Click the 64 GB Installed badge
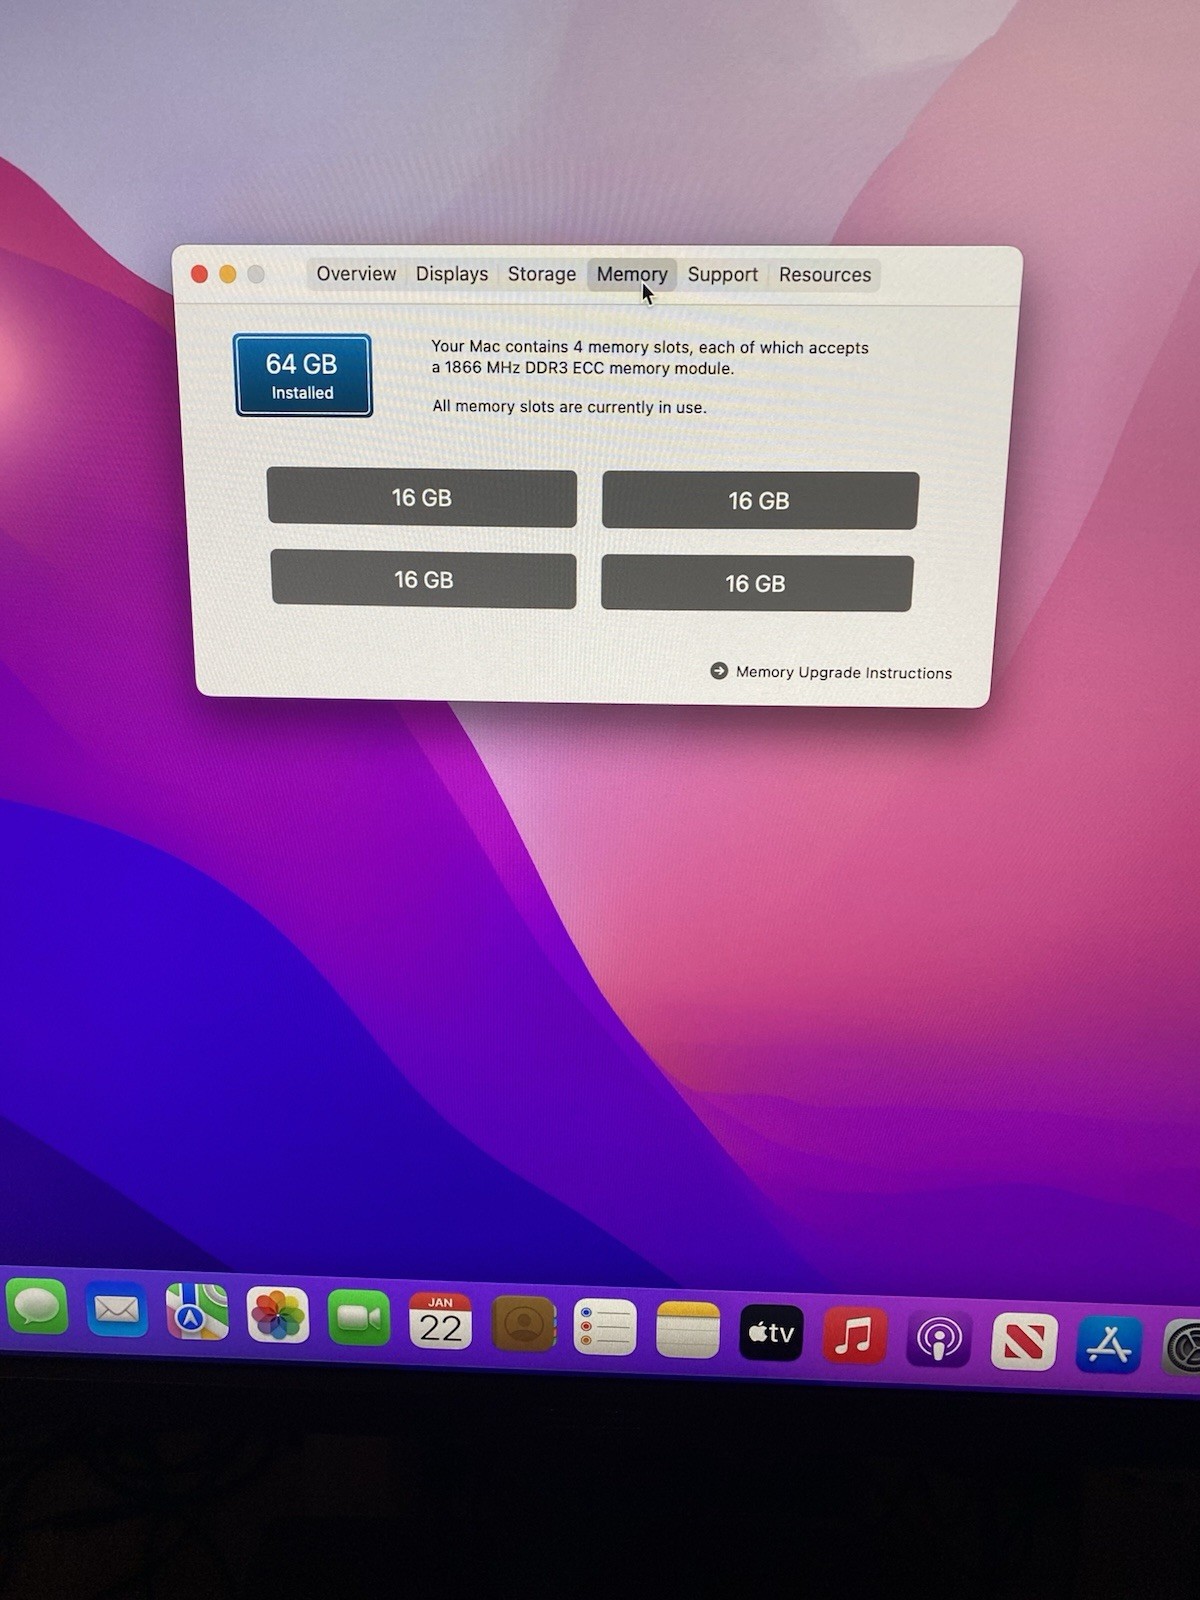Image resolution: width=1200 pixels, height=1600 pixels. pyautogui.click(x=303, y=375)
